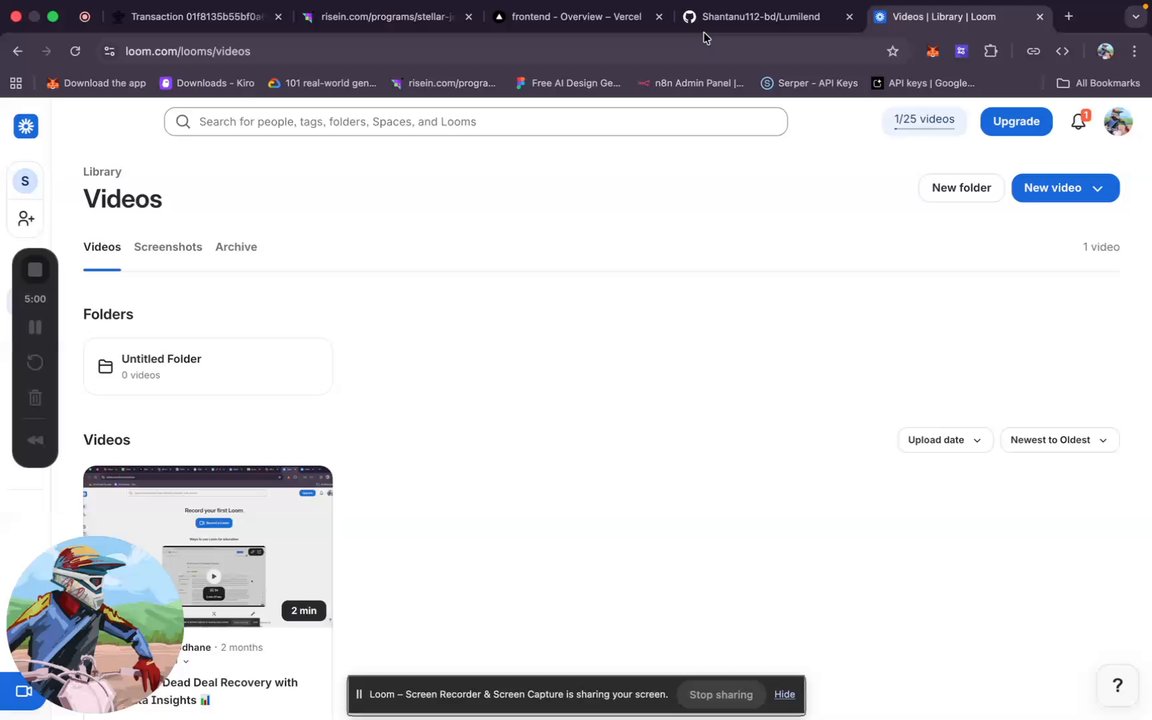The height and width of the screenshot is (720, 1152).
Task: Delete the recording with the trash icon
Action: (x=35, y=397)
